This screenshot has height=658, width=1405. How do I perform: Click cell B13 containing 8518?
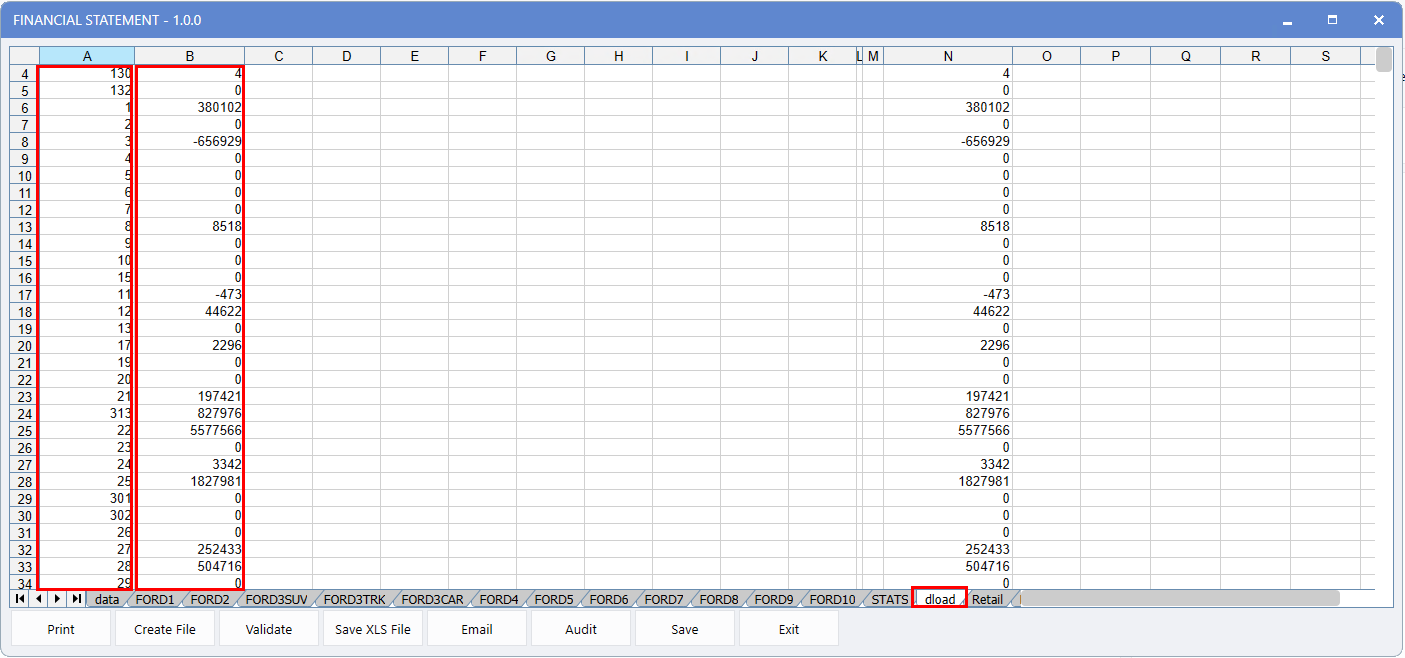(x=190, y=227)
